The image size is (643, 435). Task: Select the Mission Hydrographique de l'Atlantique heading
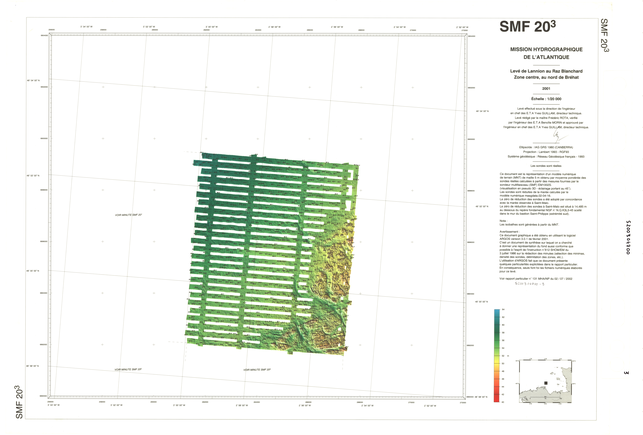[x=546, y=55]
